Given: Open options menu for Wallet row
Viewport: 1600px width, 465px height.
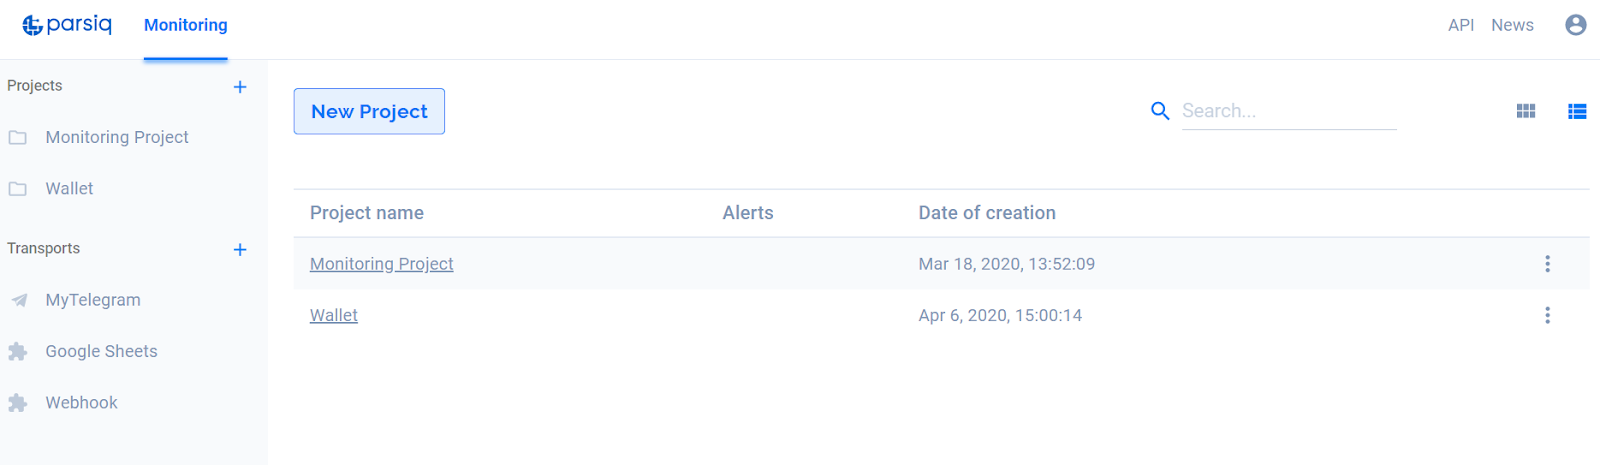Looking at the screenshot, I should click(1547, 315).
